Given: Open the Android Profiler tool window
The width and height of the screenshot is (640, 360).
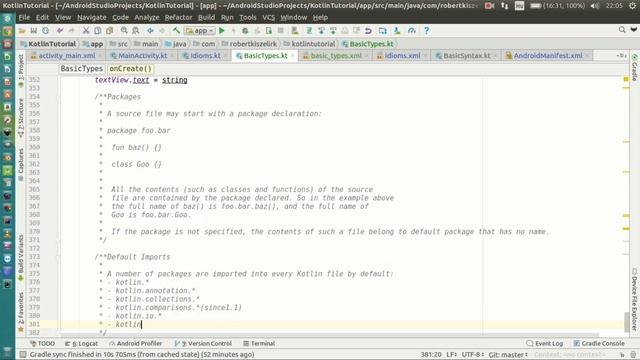Looking at the screenshot, I should pyautogui.click(x=136, y=344).
